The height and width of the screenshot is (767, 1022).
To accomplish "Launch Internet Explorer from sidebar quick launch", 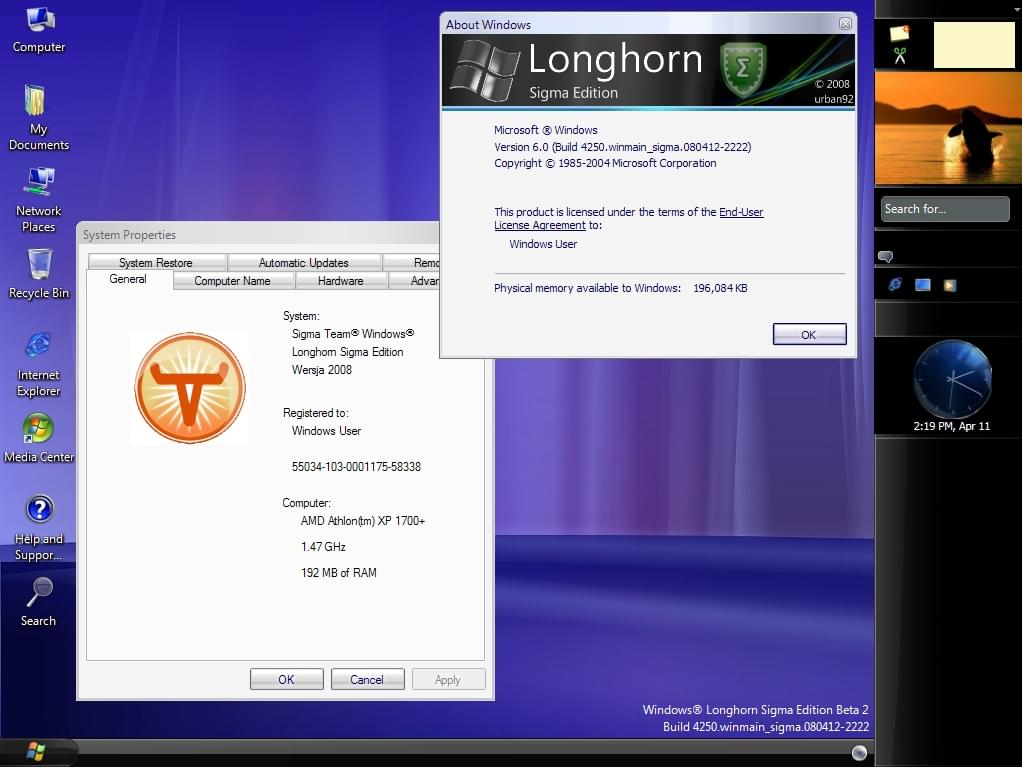I will click(895, 284).
